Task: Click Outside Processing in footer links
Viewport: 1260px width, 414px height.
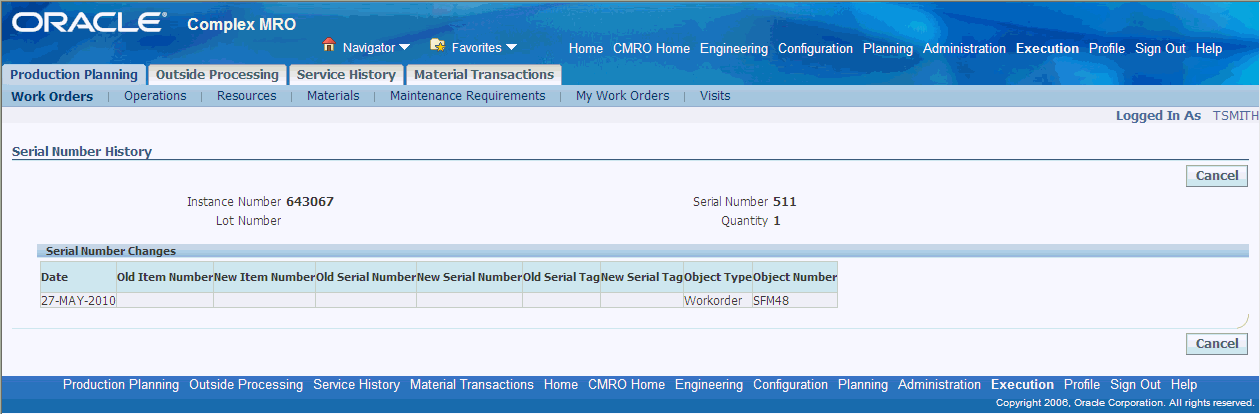Action: (246, 384)
